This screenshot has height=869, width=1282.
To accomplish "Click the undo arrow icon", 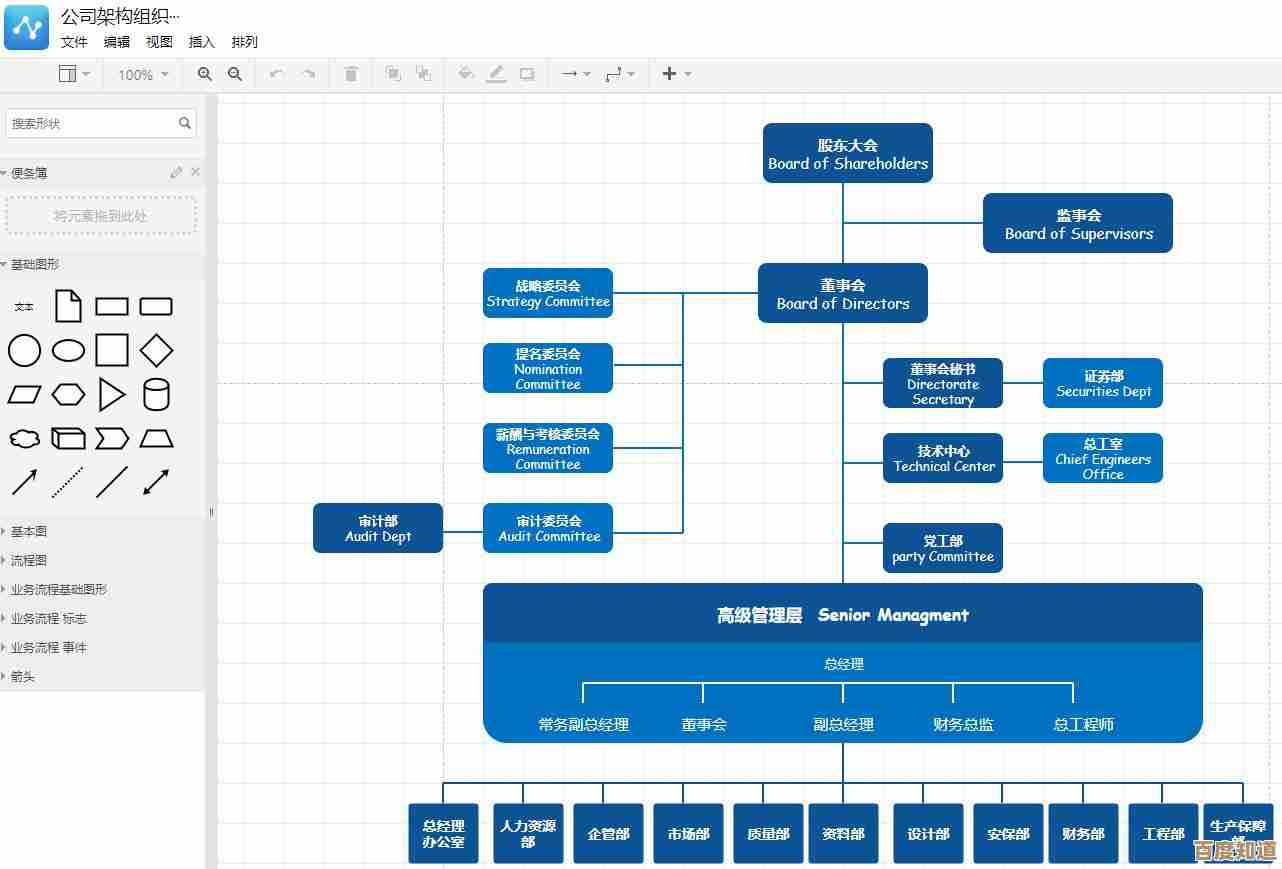I will [x=276, y=74].
